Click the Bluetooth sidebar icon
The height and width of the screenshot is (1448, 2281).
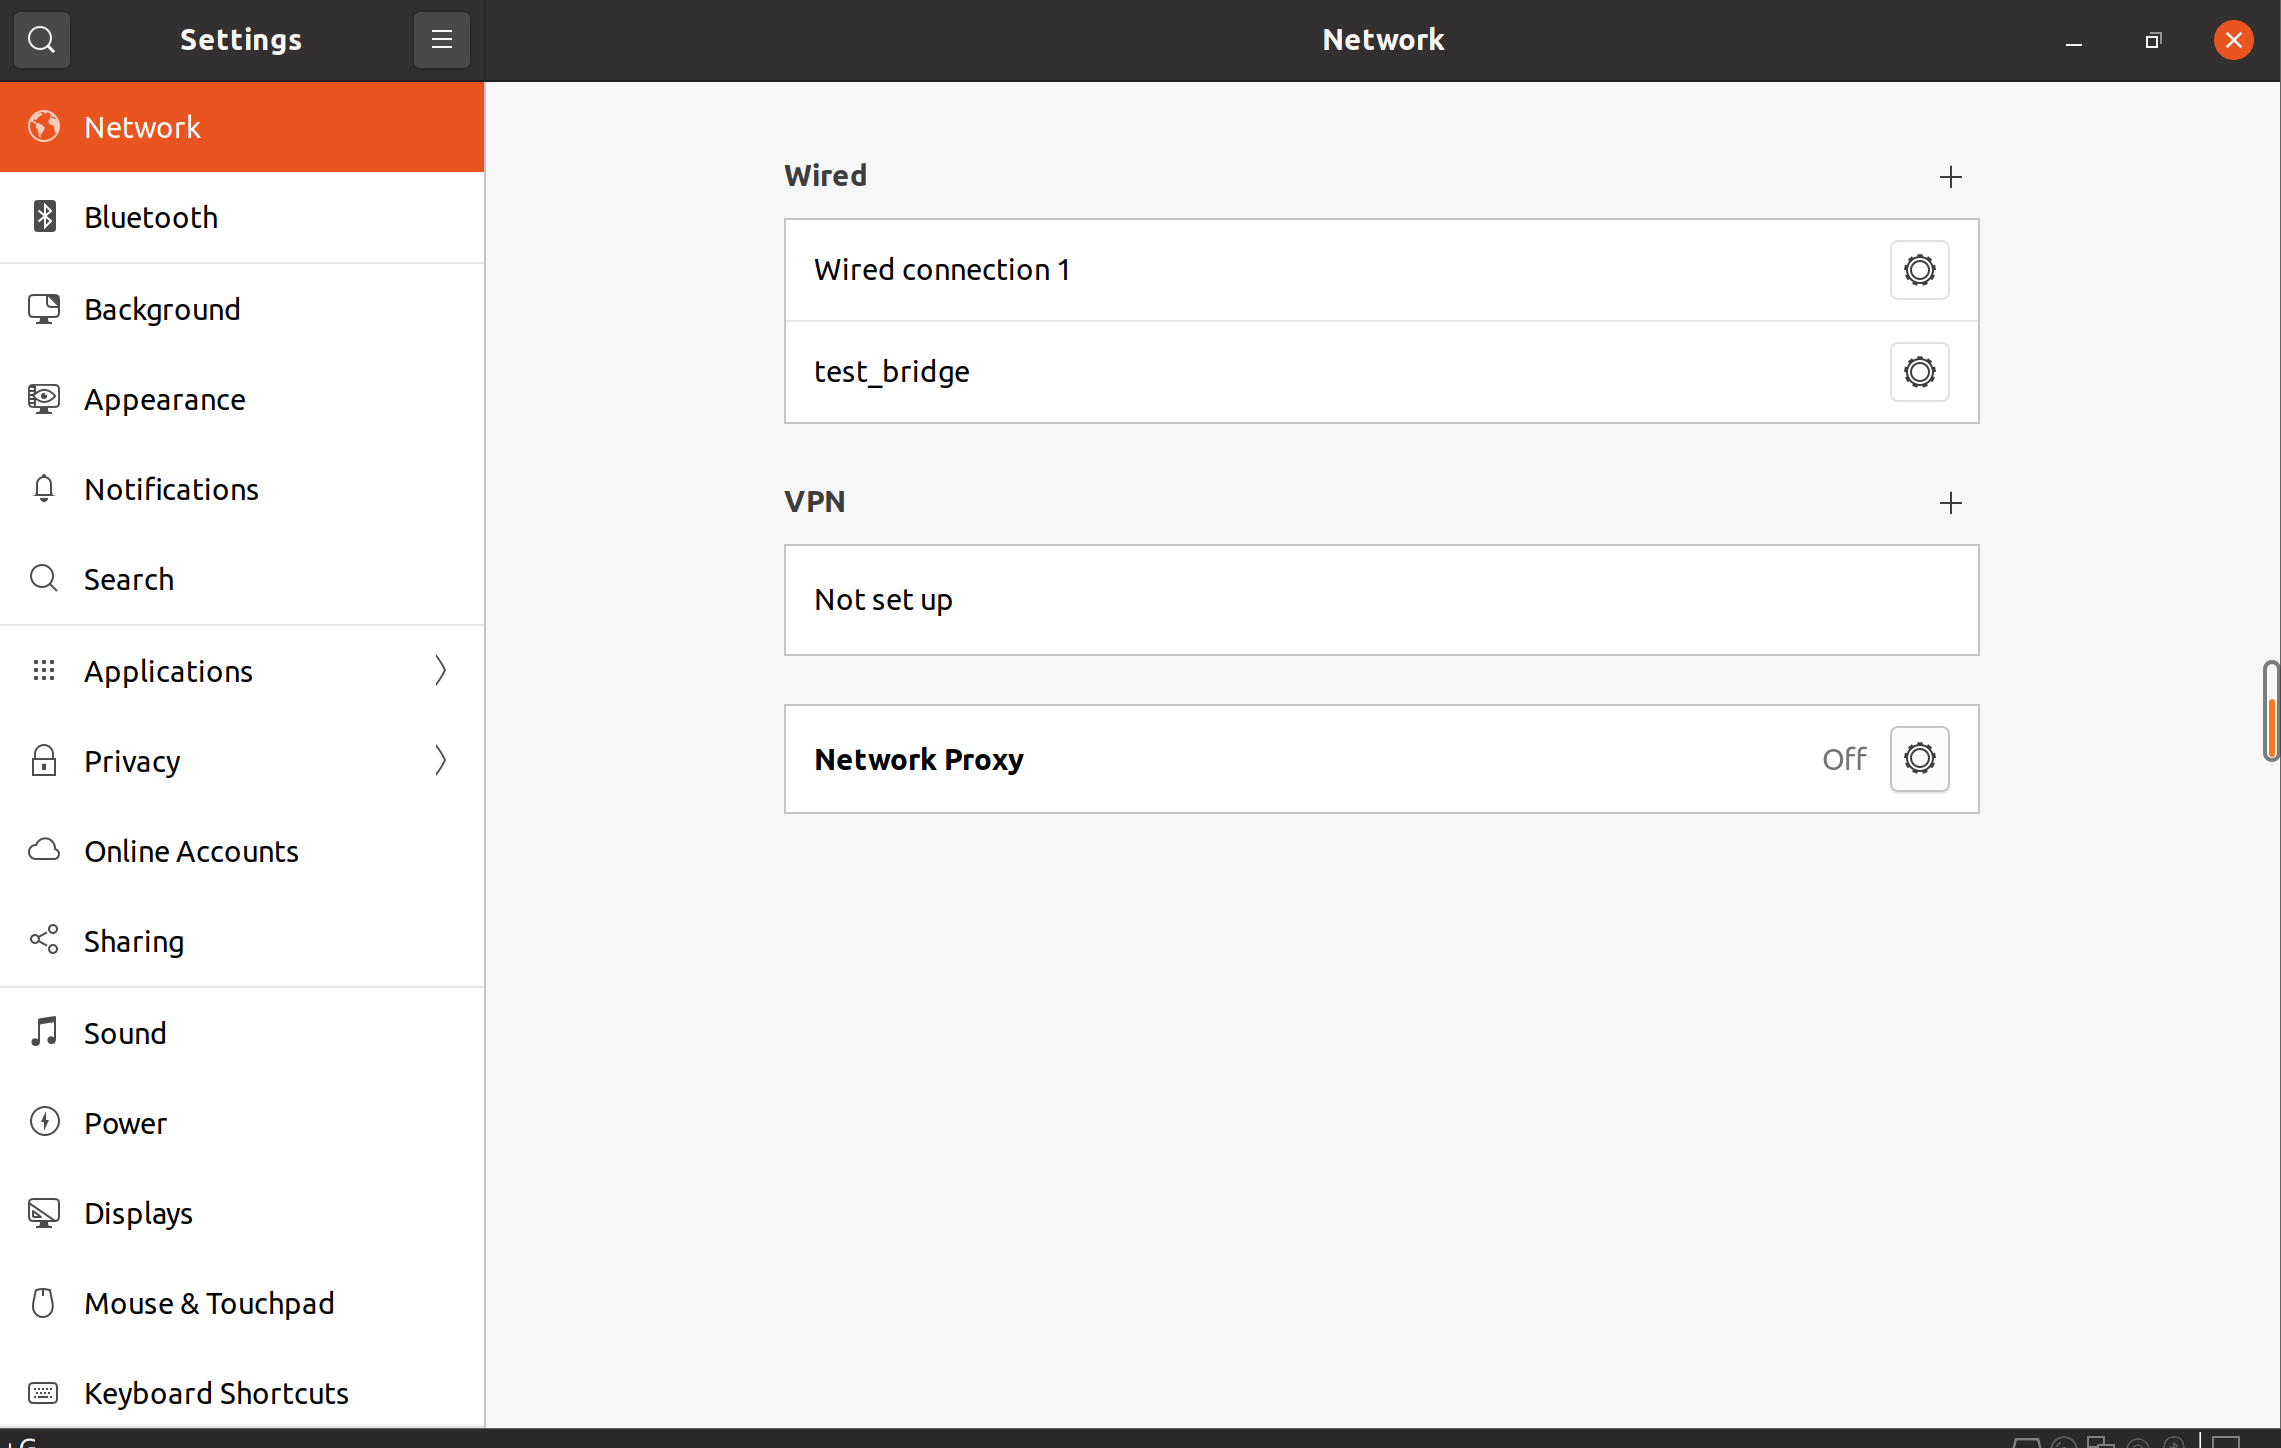(44, 217)
